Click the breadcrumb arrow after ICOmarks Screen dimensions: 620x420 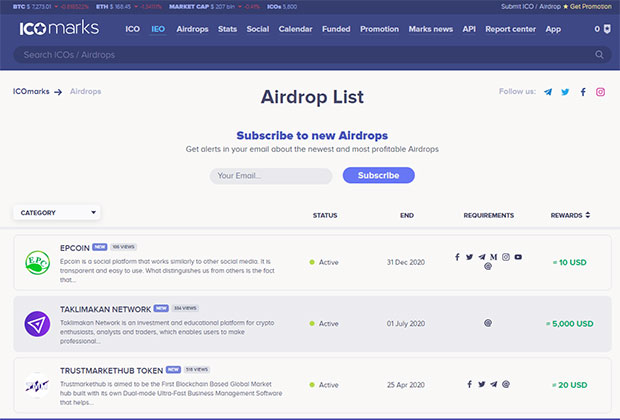point(58,92)
